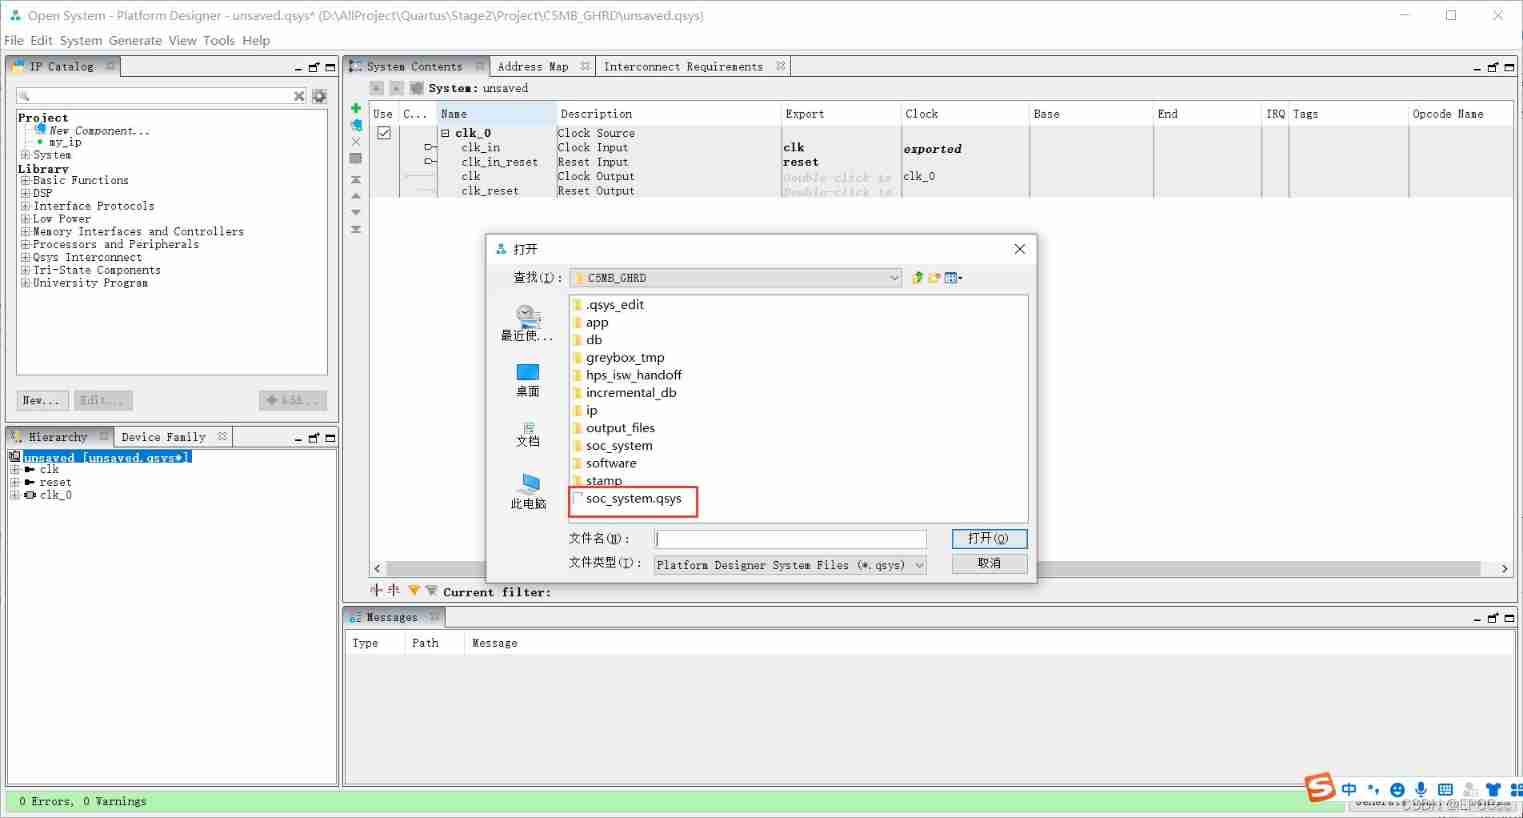Screen dimensions: 1523x818
Task: Select unsaved.qsys root in Hierarchy
Action: (x=106, y=457)
